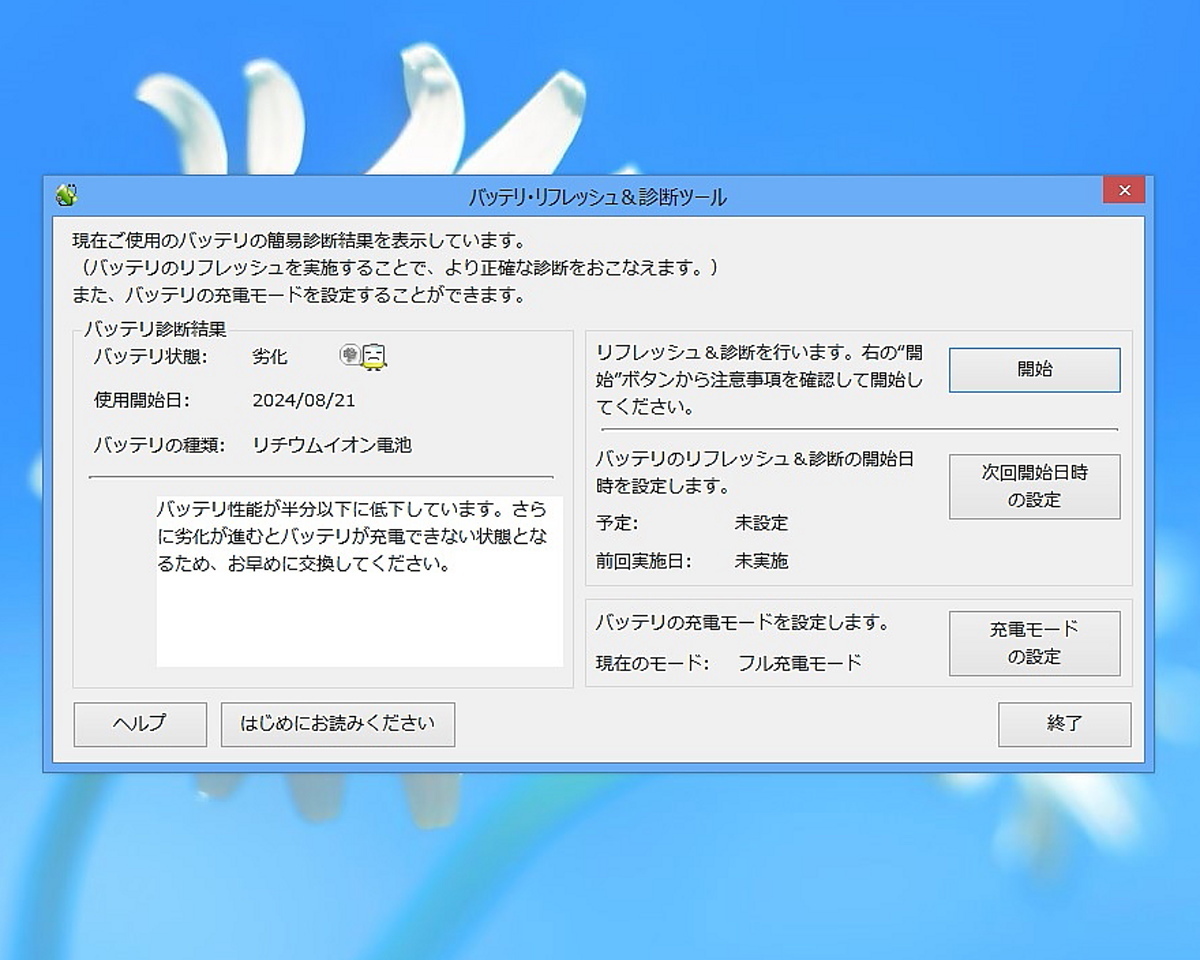Click the フル充電モード current mode value
1200x960 pixels.
point(800,663)
